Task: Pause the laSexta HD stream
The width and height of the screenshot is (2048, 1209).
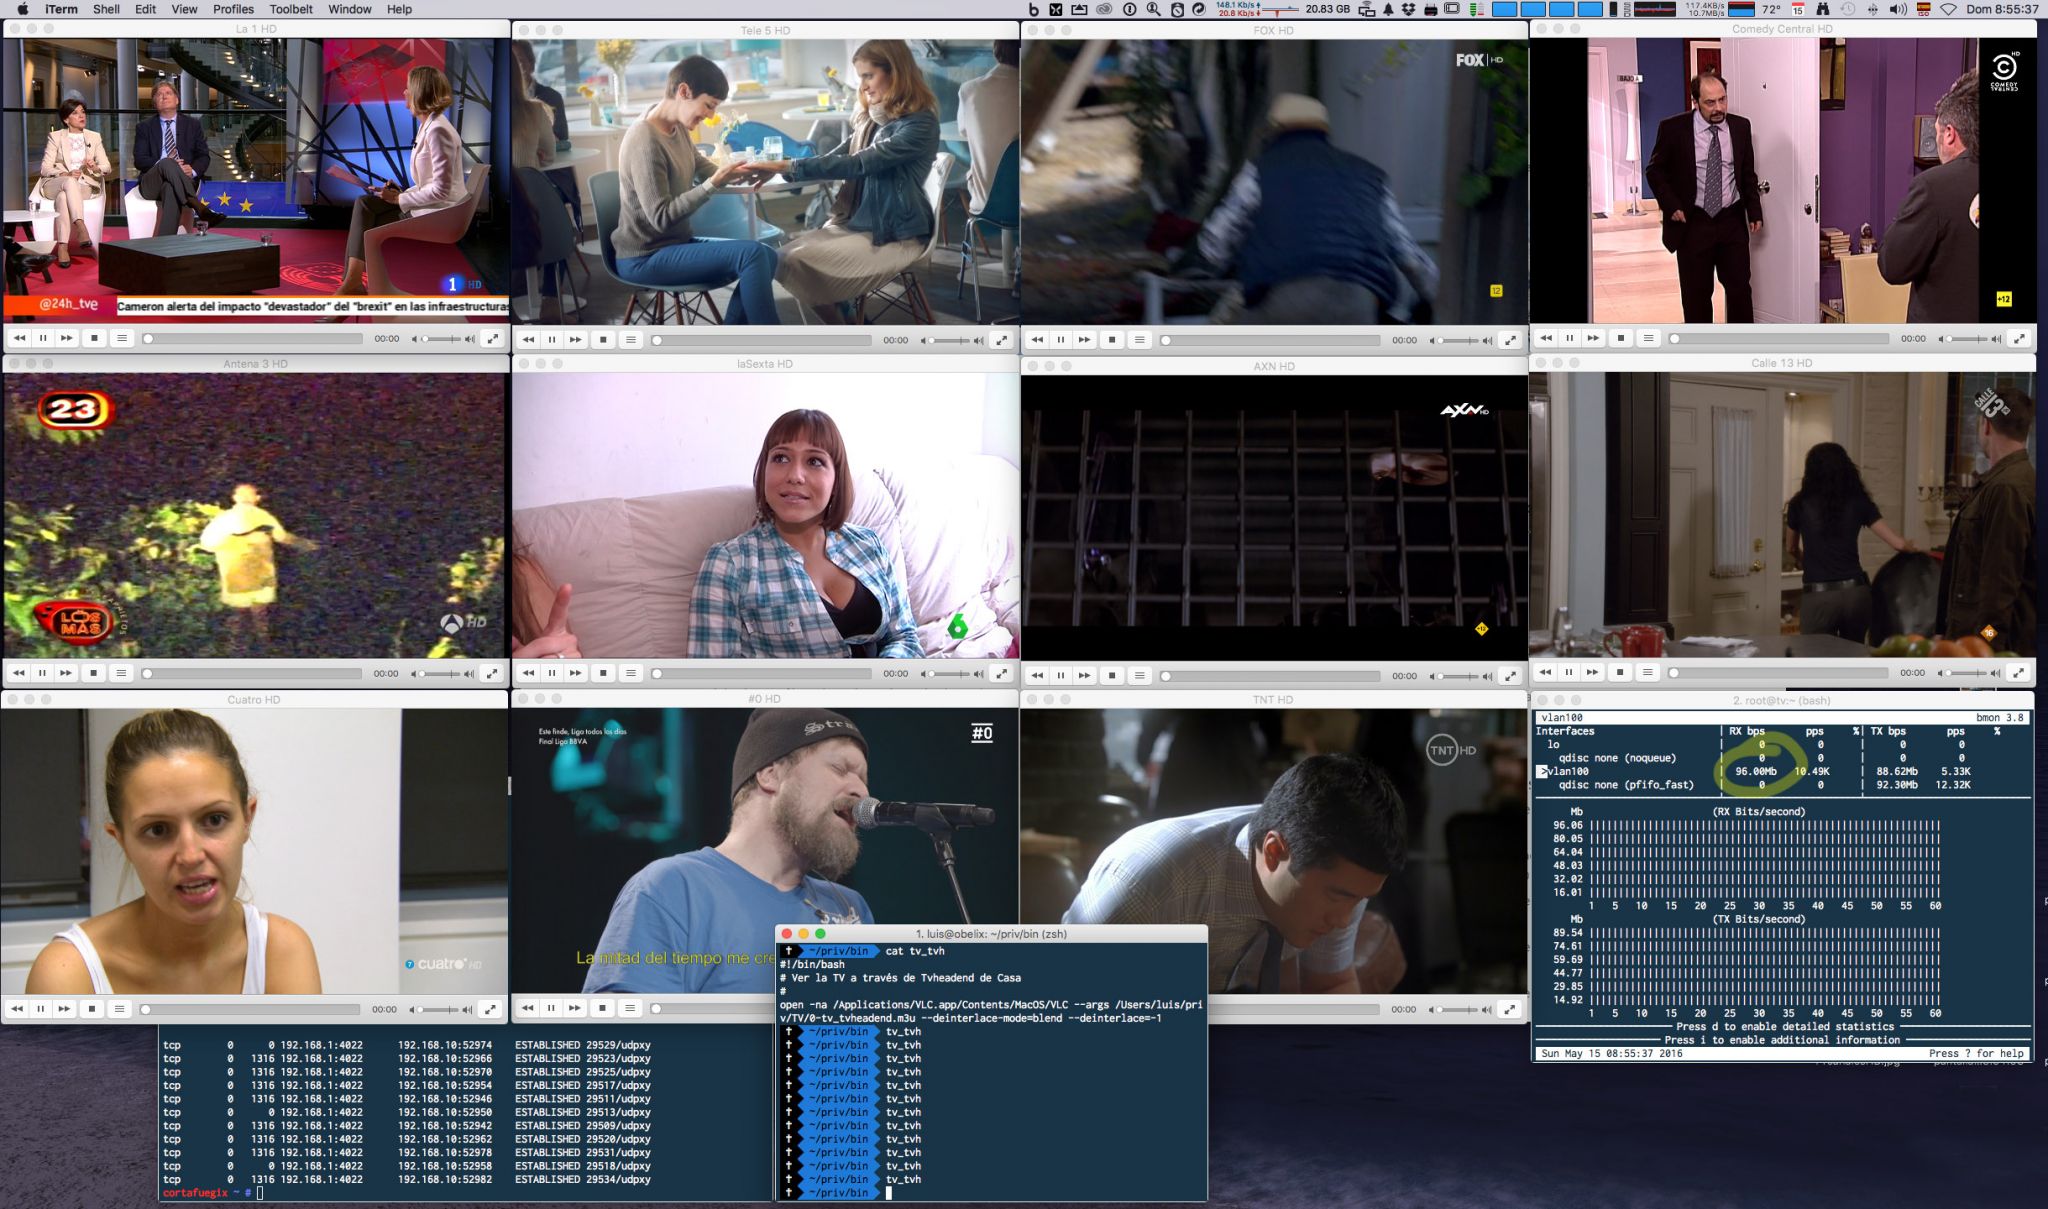Action: [552, 673]
